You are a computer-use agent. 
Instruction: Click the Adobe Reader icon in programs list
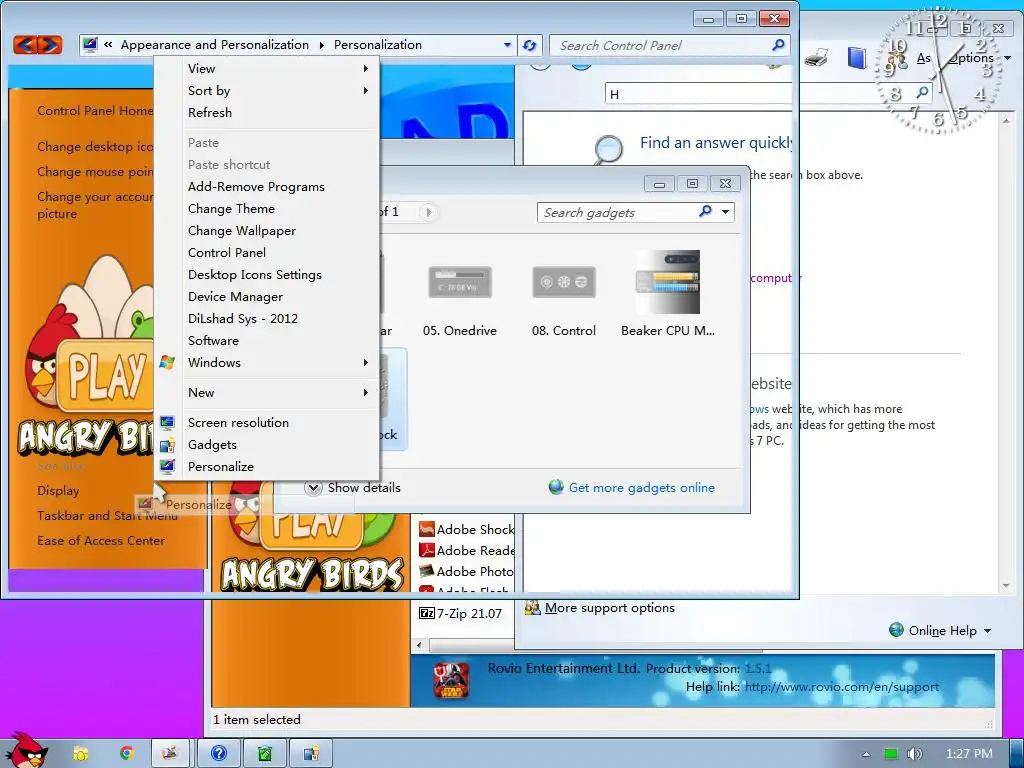tap(426, 551)
